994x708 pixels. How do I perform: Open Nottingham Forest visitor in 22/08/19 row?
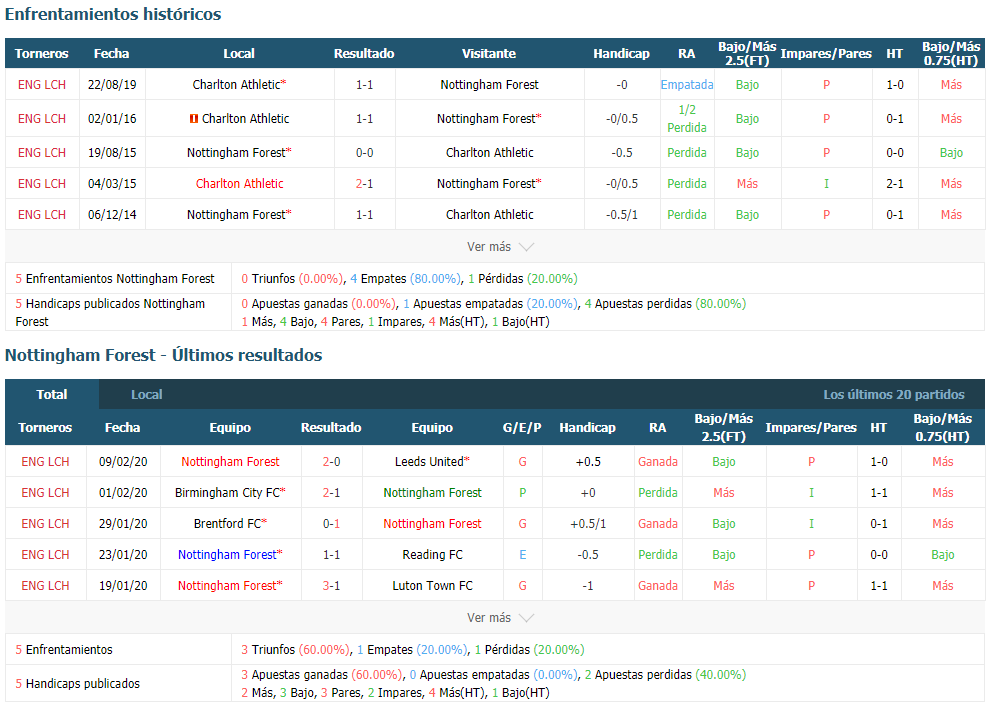click(489, 84)
